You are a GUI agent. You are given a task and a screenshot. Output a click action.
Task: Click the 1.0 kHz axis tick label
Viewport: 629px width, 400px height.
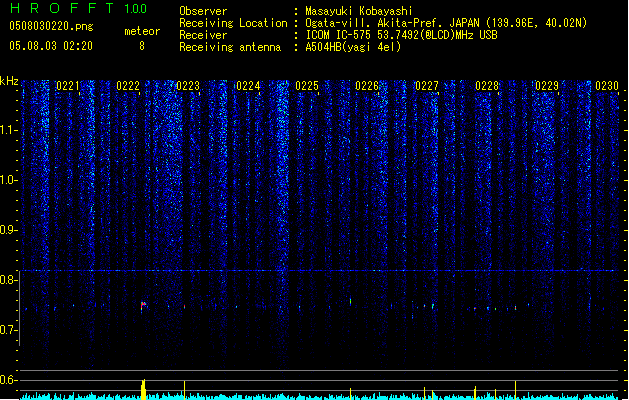pyautogui.click(x=9, y=180)
